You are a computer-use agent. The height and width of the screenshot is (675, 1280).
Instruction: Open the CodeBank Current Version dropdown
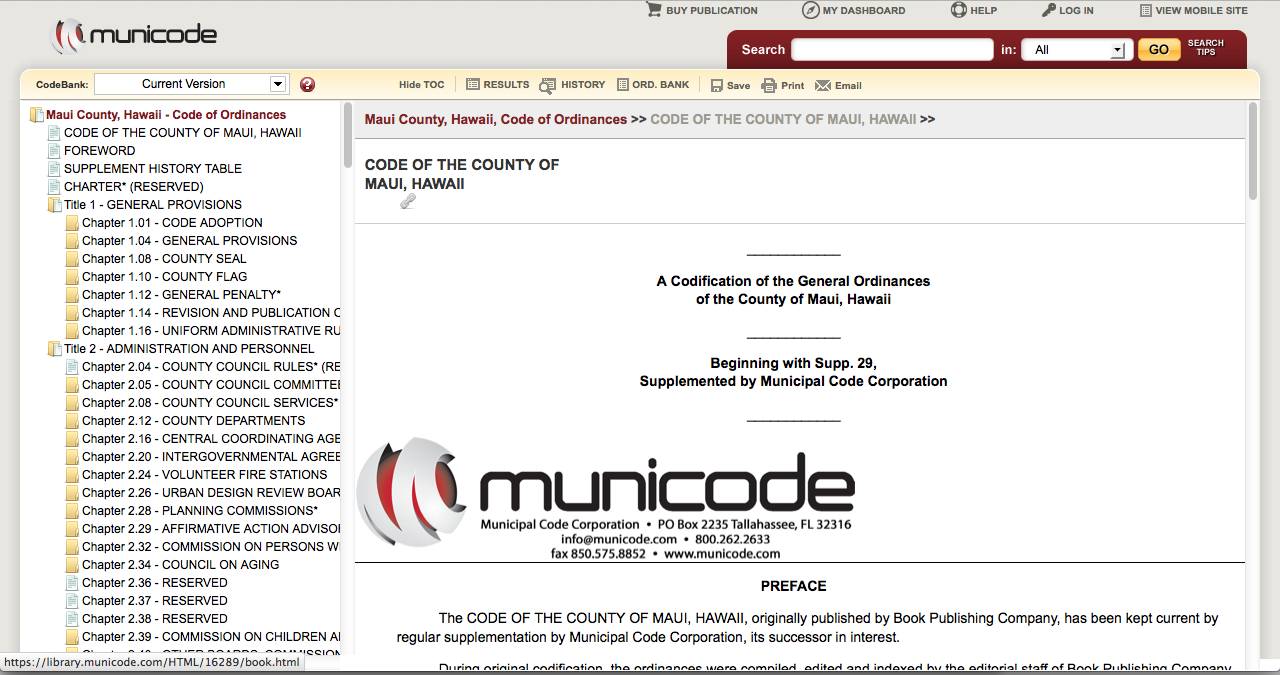click(x=191, y=84)
